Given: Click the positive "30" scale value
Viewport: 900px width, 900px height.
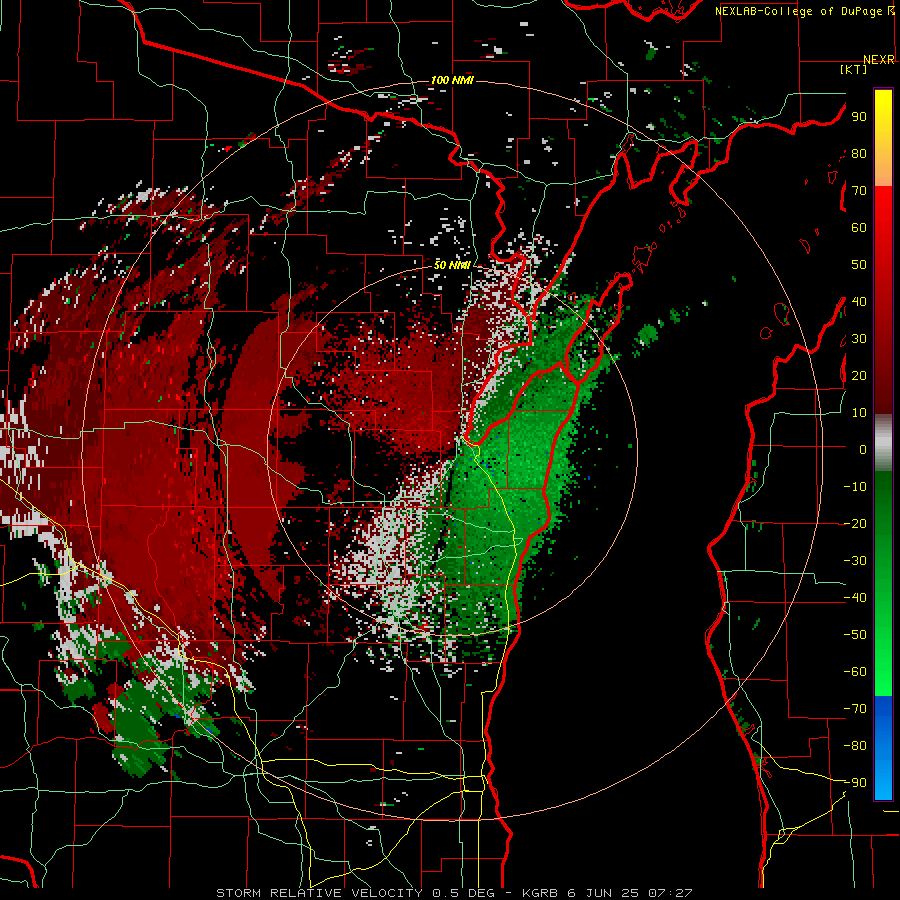Looking at the screenshot, I should coord(859,339).
